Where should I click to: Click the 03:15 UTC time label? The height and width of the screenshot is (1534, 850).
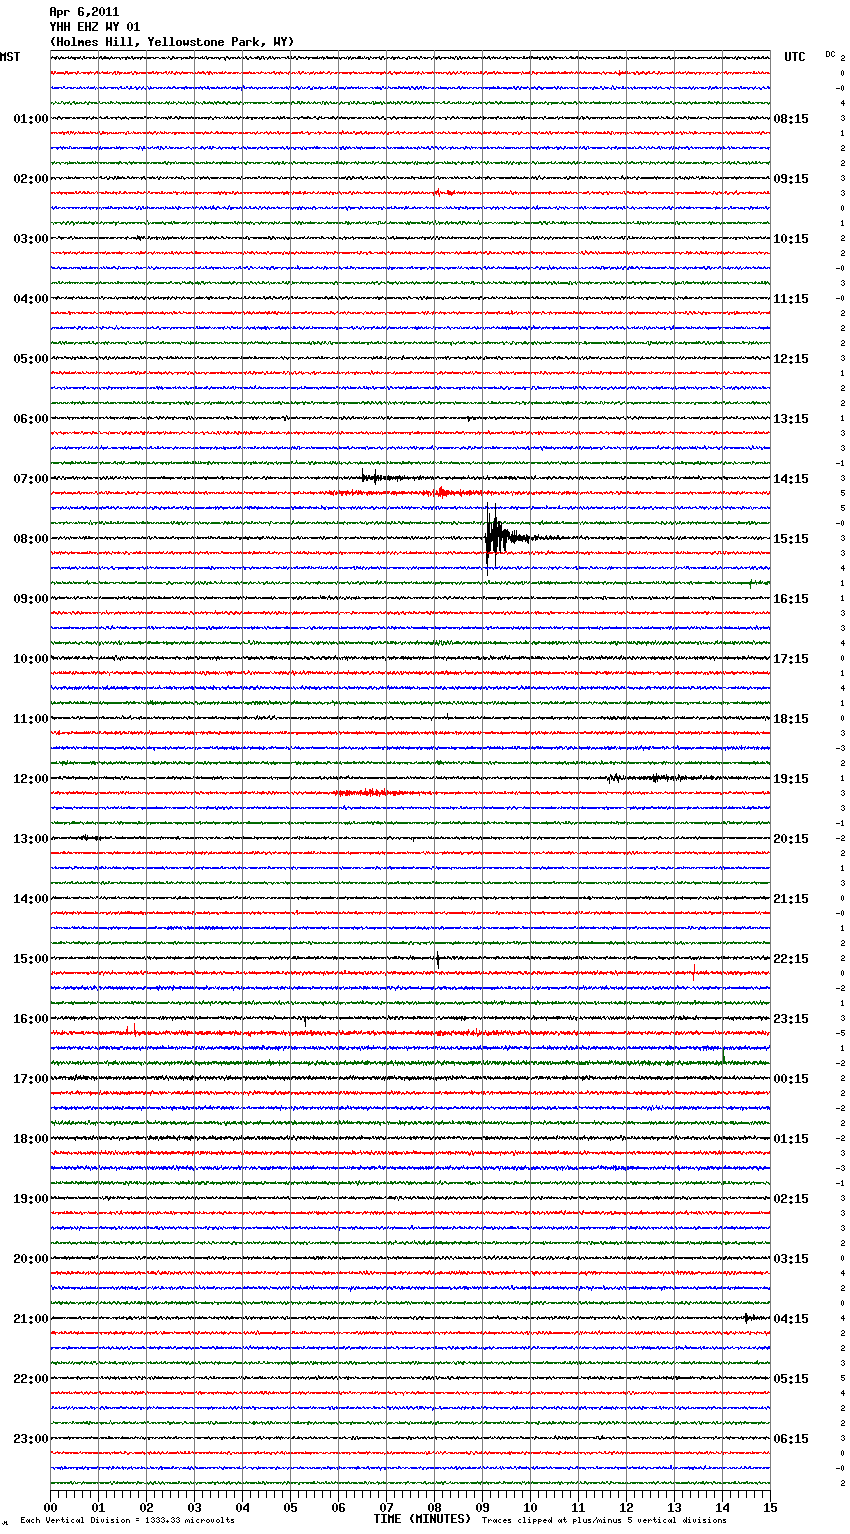click(x=791, y=1259)
